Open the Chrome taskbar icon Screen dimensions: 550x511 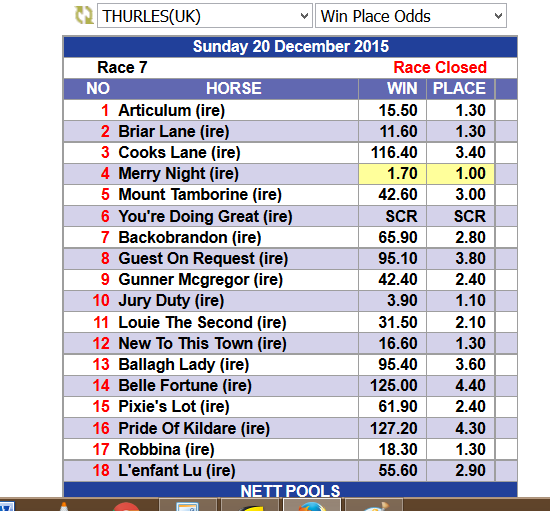pyautogui.click(x=126, y=506)
